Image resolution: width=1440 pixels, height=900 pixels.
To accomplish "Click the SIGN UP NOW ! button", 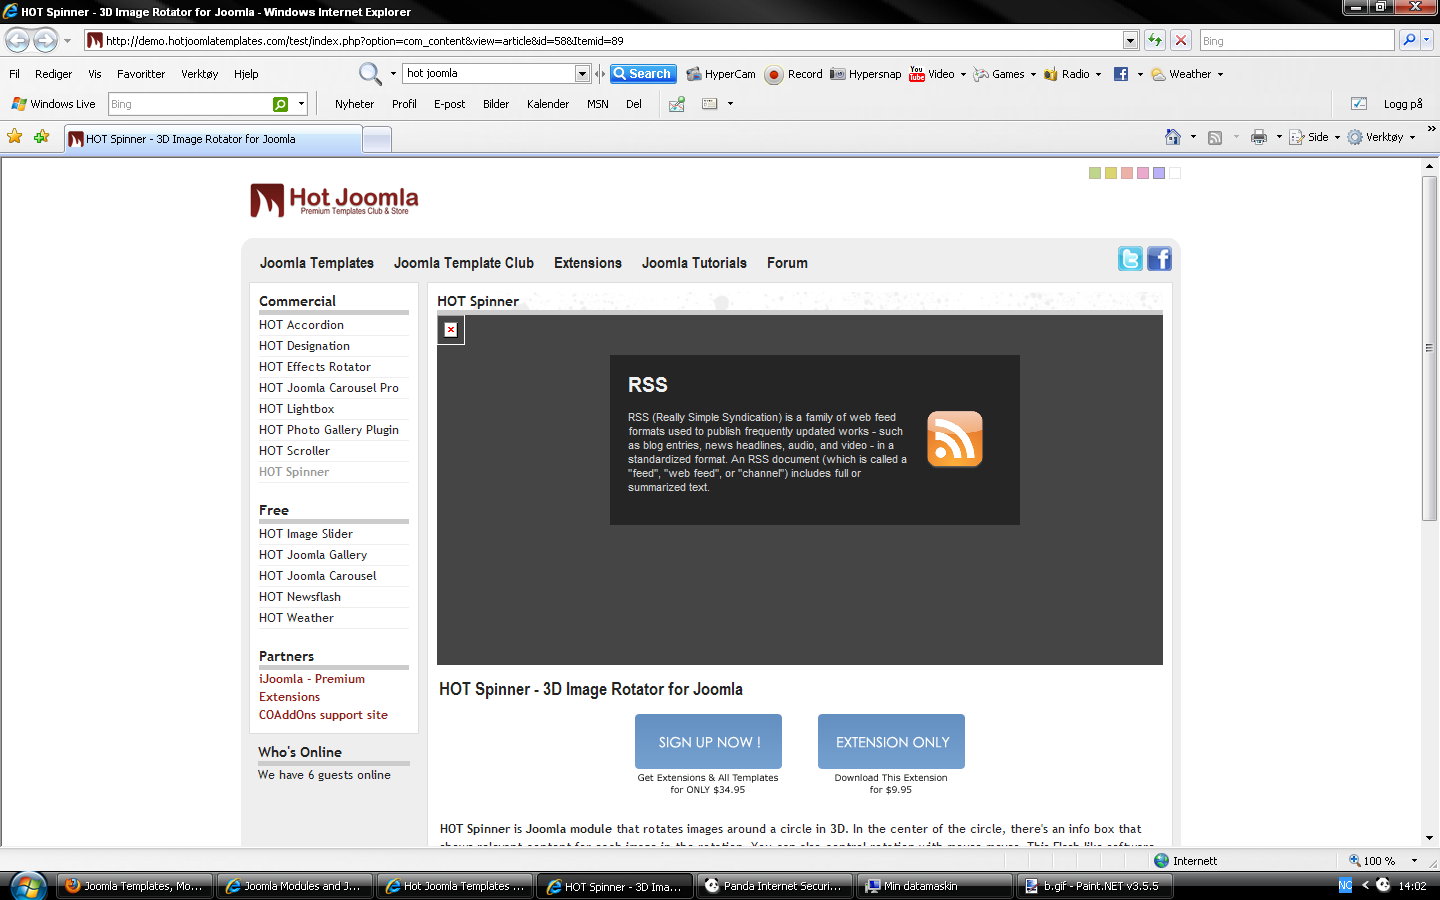I will pyautogui.click(x=708, y=742).
